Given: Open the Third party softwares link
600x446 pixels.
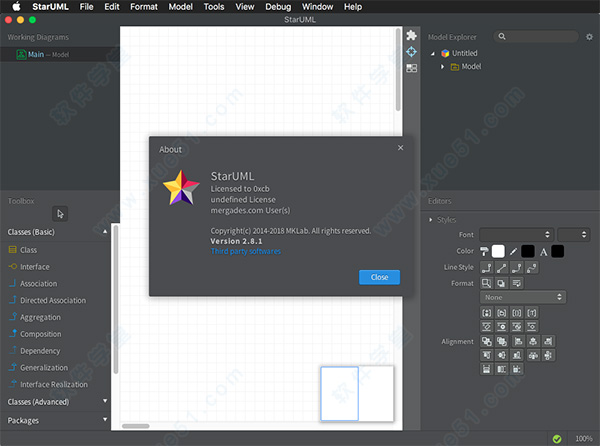Looking at the screenshot, I should [x=246, y=251].
